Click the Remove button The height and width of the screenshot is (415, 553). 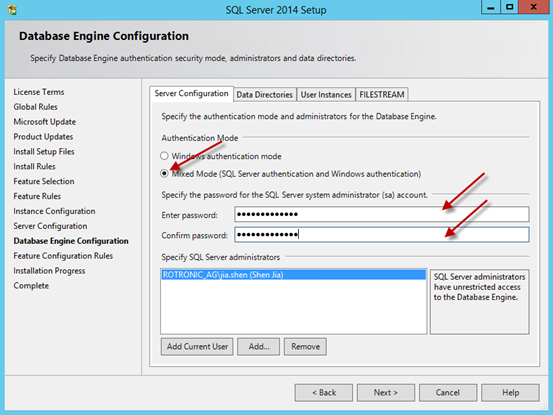[x=305, y=347]
